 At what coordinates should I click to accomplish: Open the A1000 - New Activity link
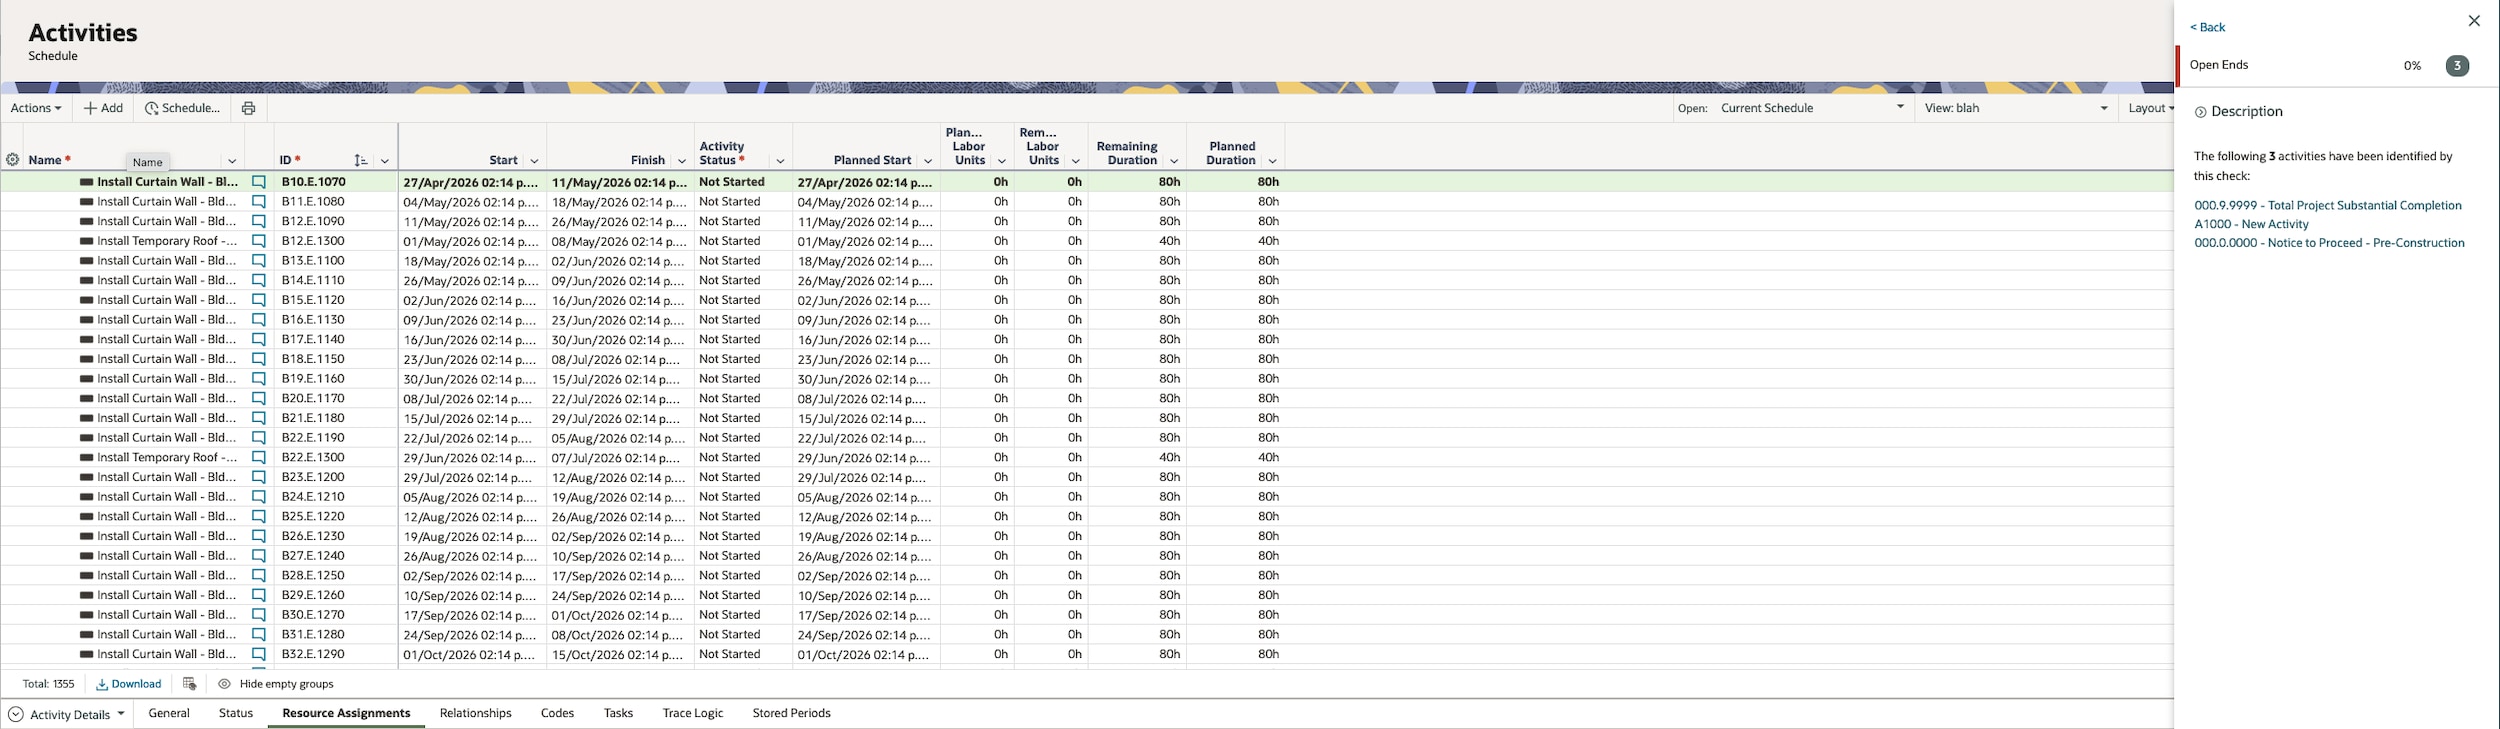(2251, 224)
